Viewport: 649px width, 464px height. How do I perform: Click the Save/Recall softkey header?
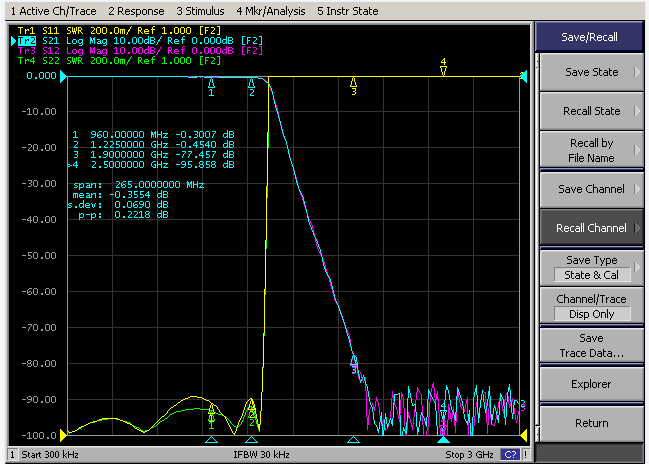[589, 37]
